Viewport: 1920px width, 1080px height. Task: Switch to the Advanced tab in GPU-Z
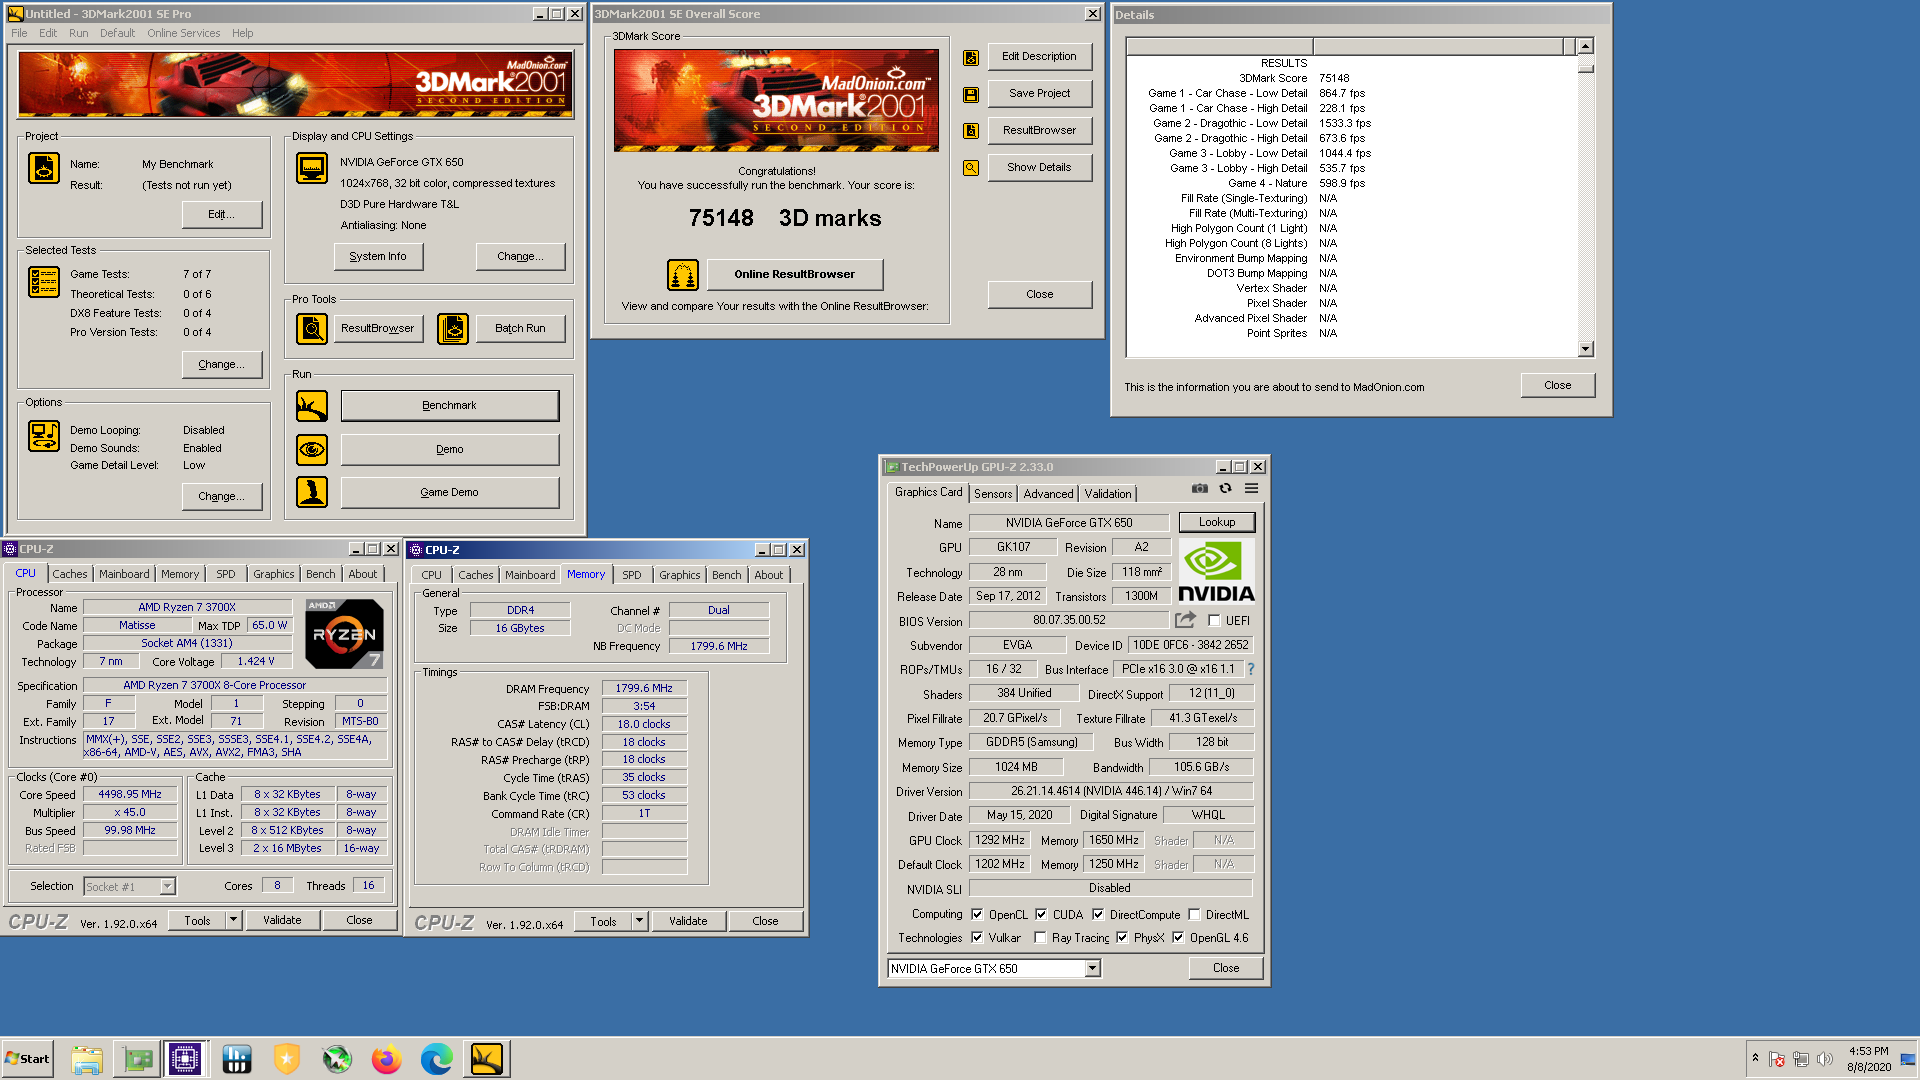pos(1048,494)
